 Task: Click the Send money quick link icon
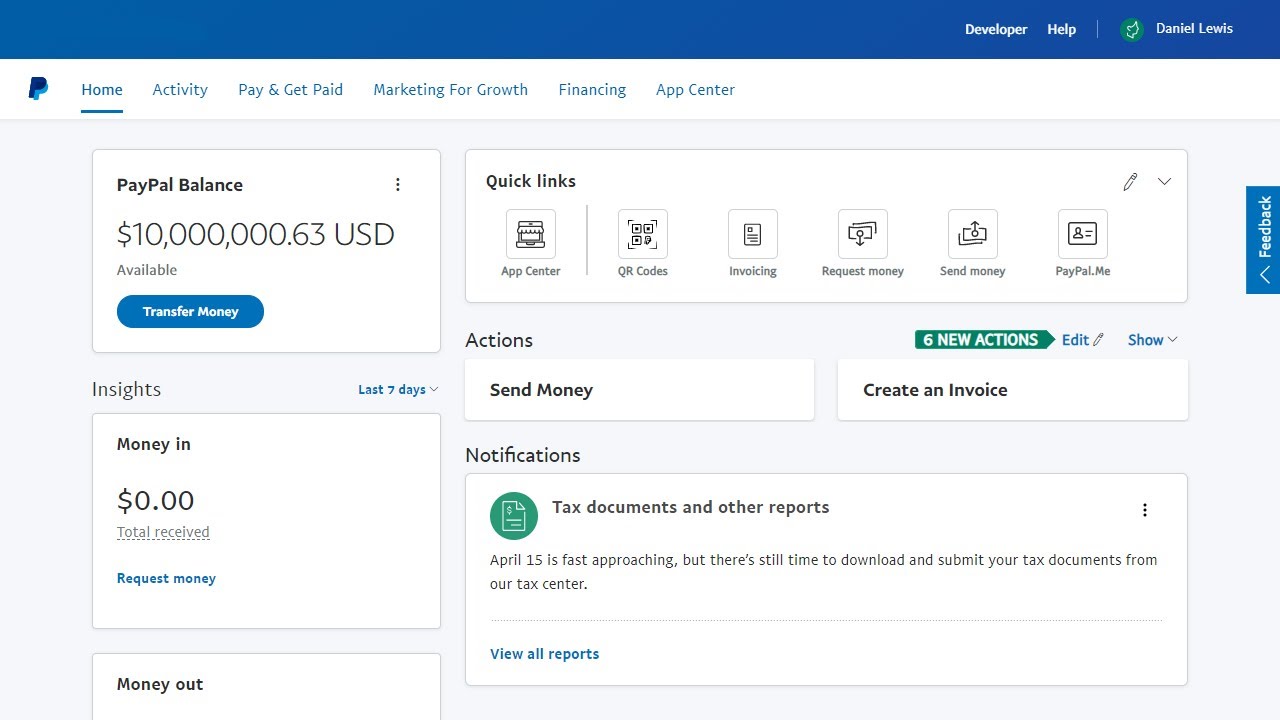pyautogui.click(x=973, y=234)
